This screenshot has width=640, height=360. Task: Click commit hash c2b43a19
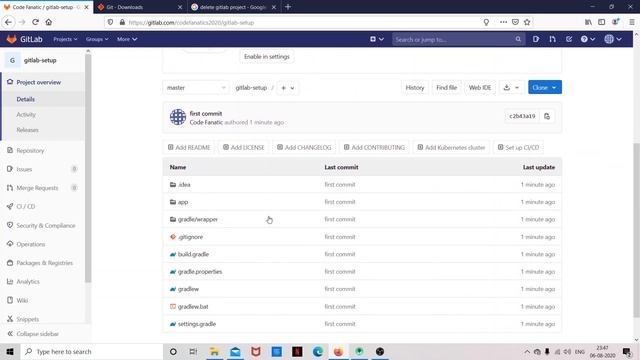pyautogui.click(x=522, y=116)
